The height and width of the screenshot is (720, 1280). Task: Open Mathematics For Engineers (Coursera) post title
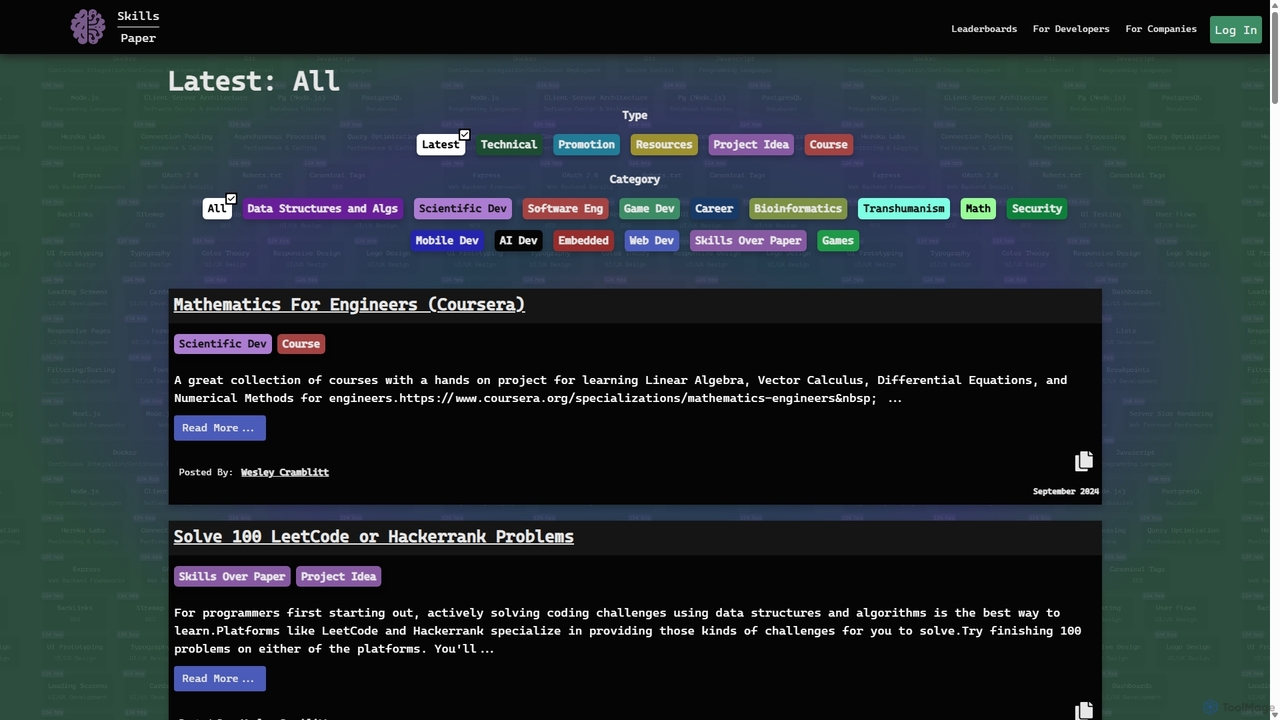click(349, 304)
